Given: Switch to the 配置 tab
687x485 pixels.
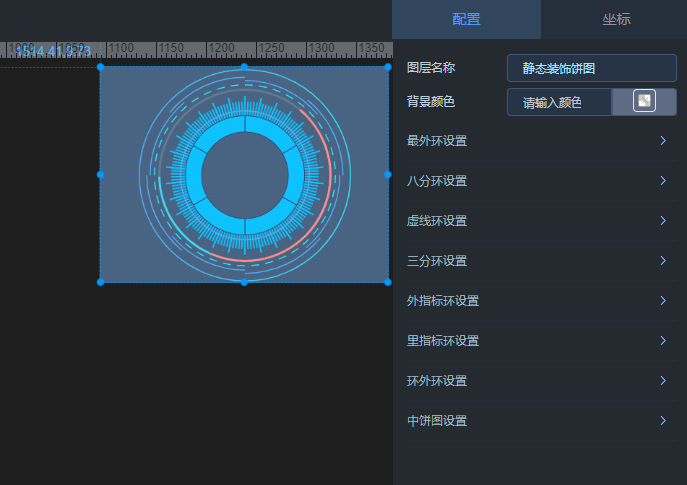Looking at the screenshot, I should pos(466,19).
